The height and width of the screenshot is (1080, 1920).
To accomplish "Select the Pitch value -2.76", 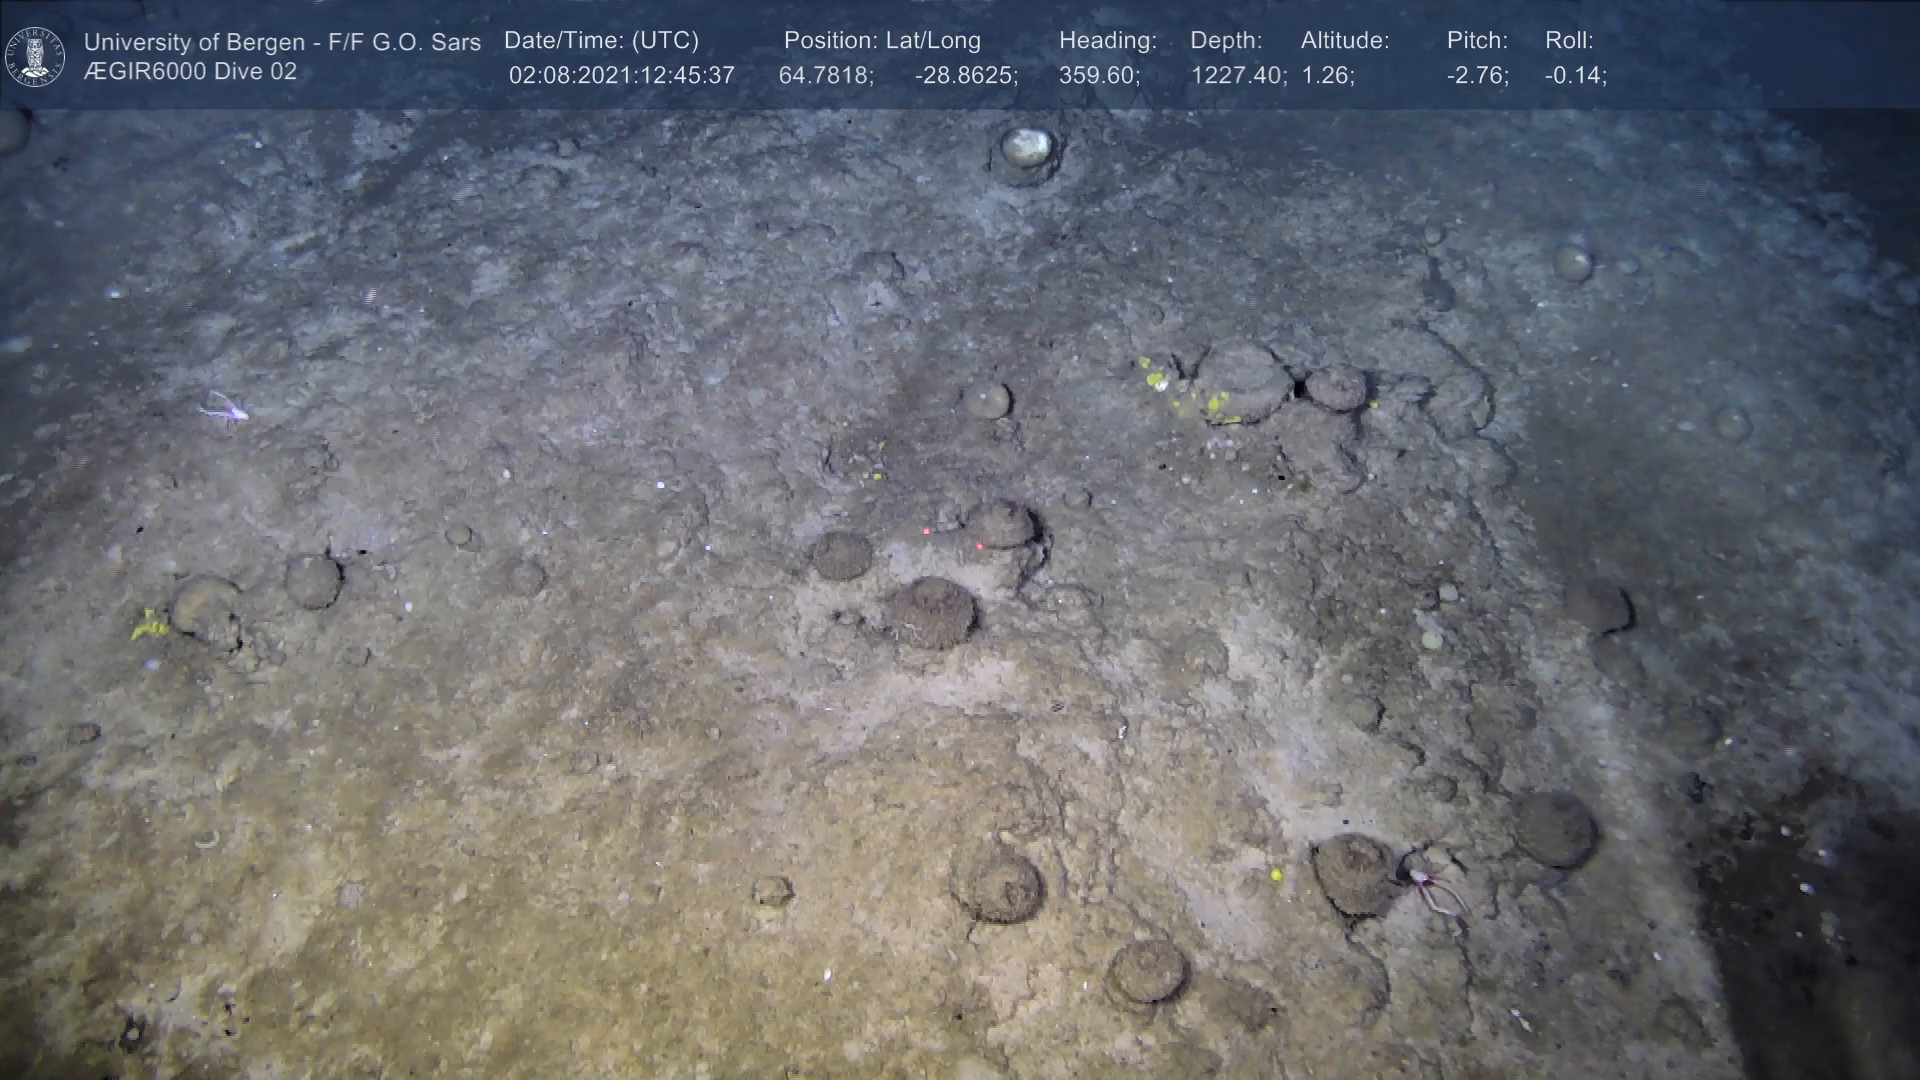I will point(1477,76).
